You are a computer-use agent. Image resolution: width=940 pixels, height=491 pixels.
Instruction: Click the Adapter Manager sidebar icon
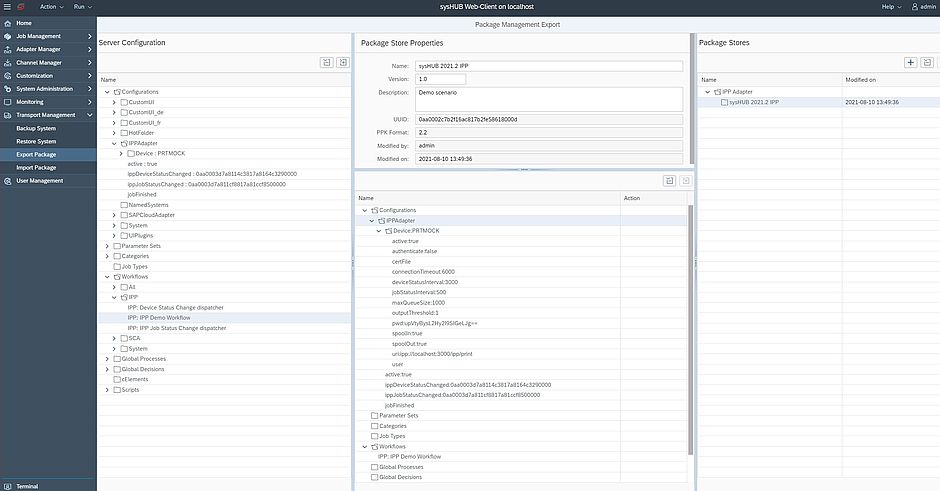pyautogui.click(x=8, y=50)
